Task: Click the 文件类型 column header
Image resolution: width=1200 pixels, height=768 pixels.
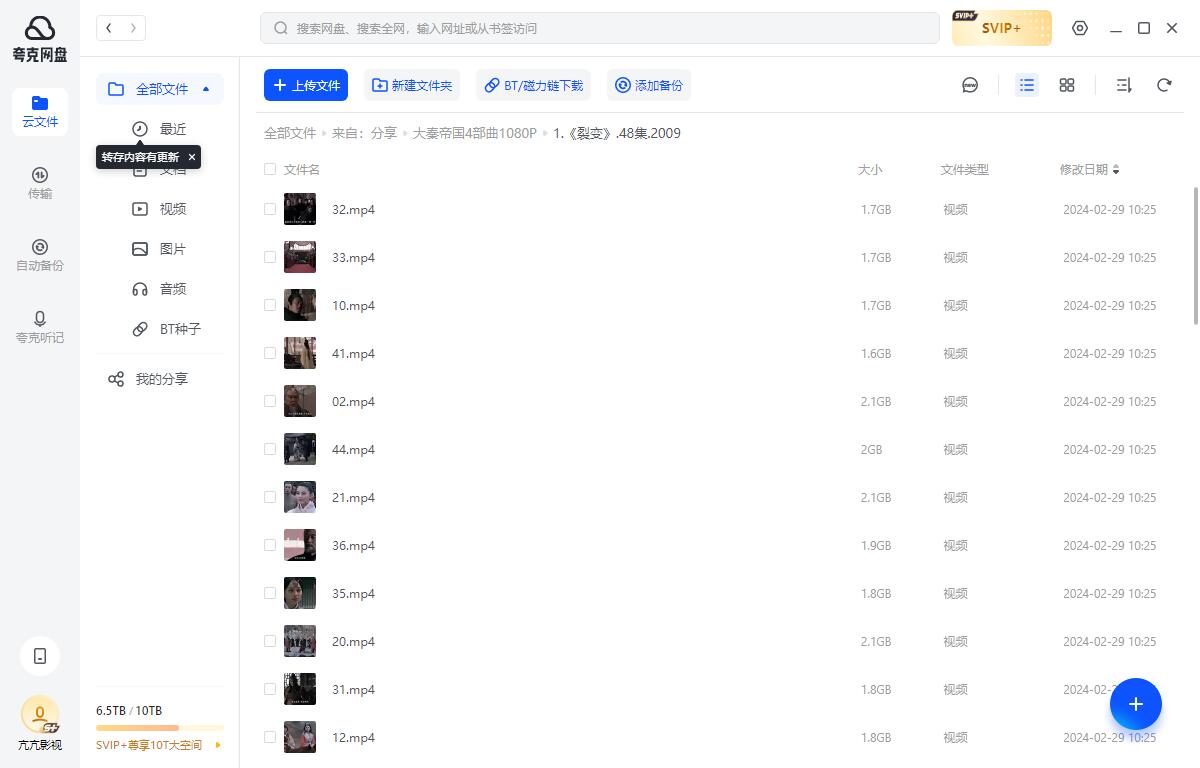Action: [x=965, y=170]
